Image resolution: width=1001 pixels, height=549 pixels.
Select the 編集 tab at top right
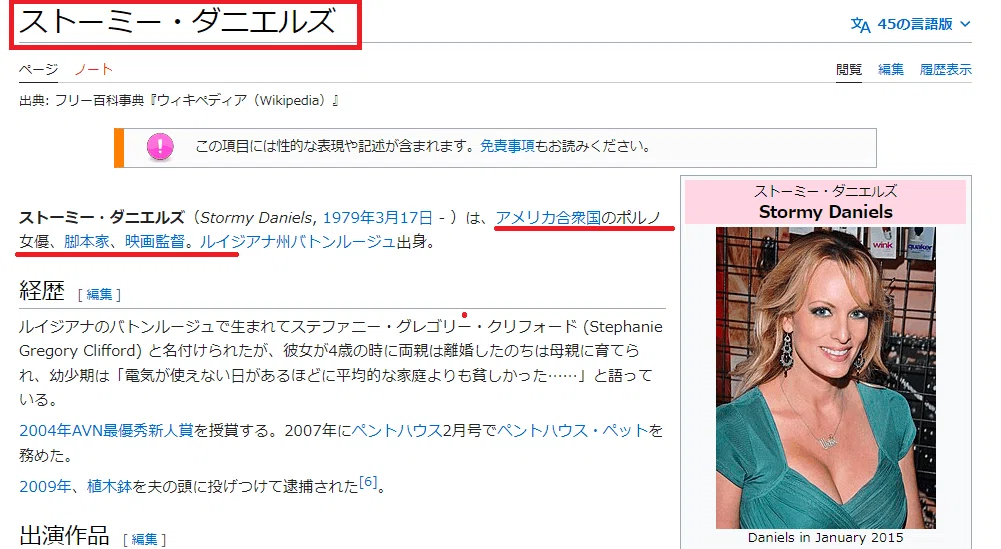tap(891, 69)
